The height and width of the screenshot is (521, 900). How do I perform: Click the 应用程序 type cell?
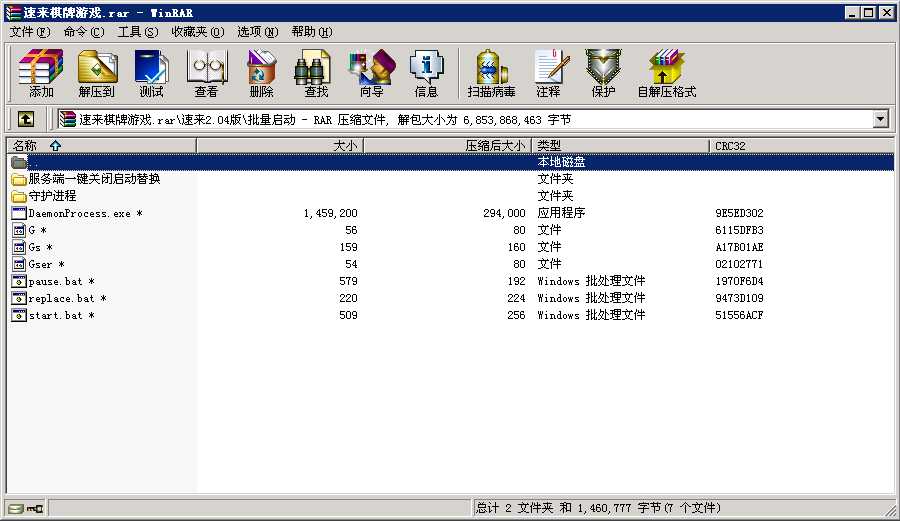click(x=561, y=213)
